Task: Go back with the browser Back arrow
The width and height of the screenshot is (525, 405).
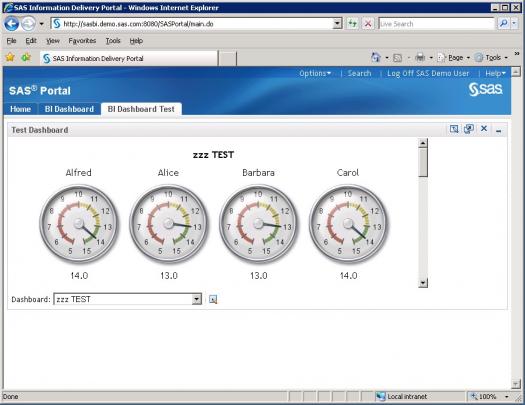Action: point(11,23)
